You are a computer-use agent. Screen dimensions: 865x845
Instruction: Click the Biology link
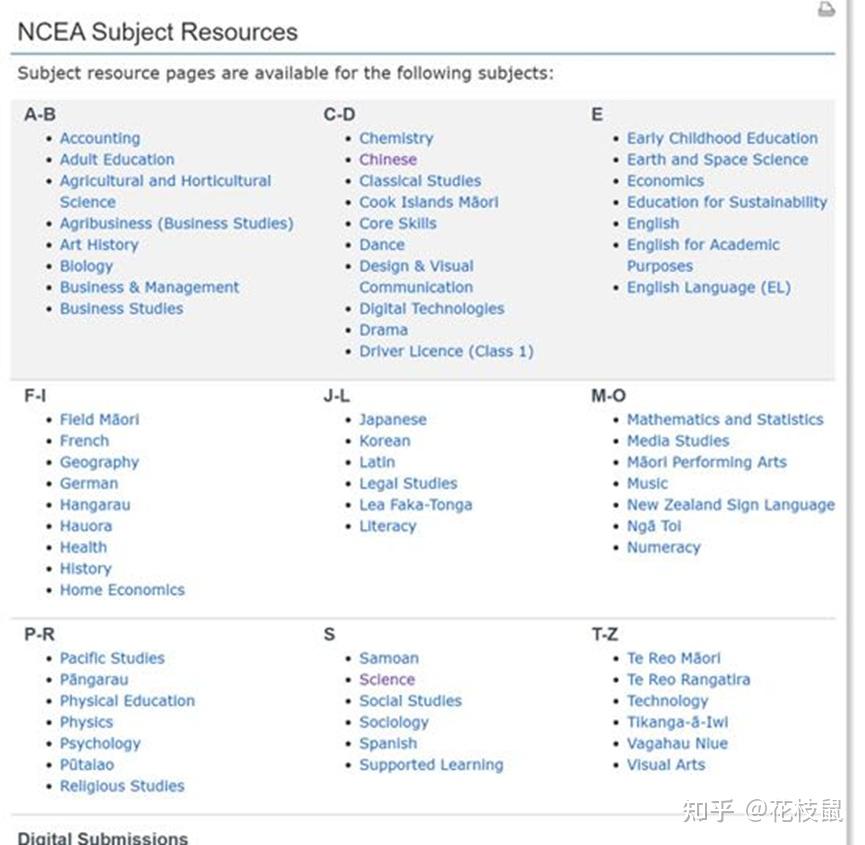point(86,266)
